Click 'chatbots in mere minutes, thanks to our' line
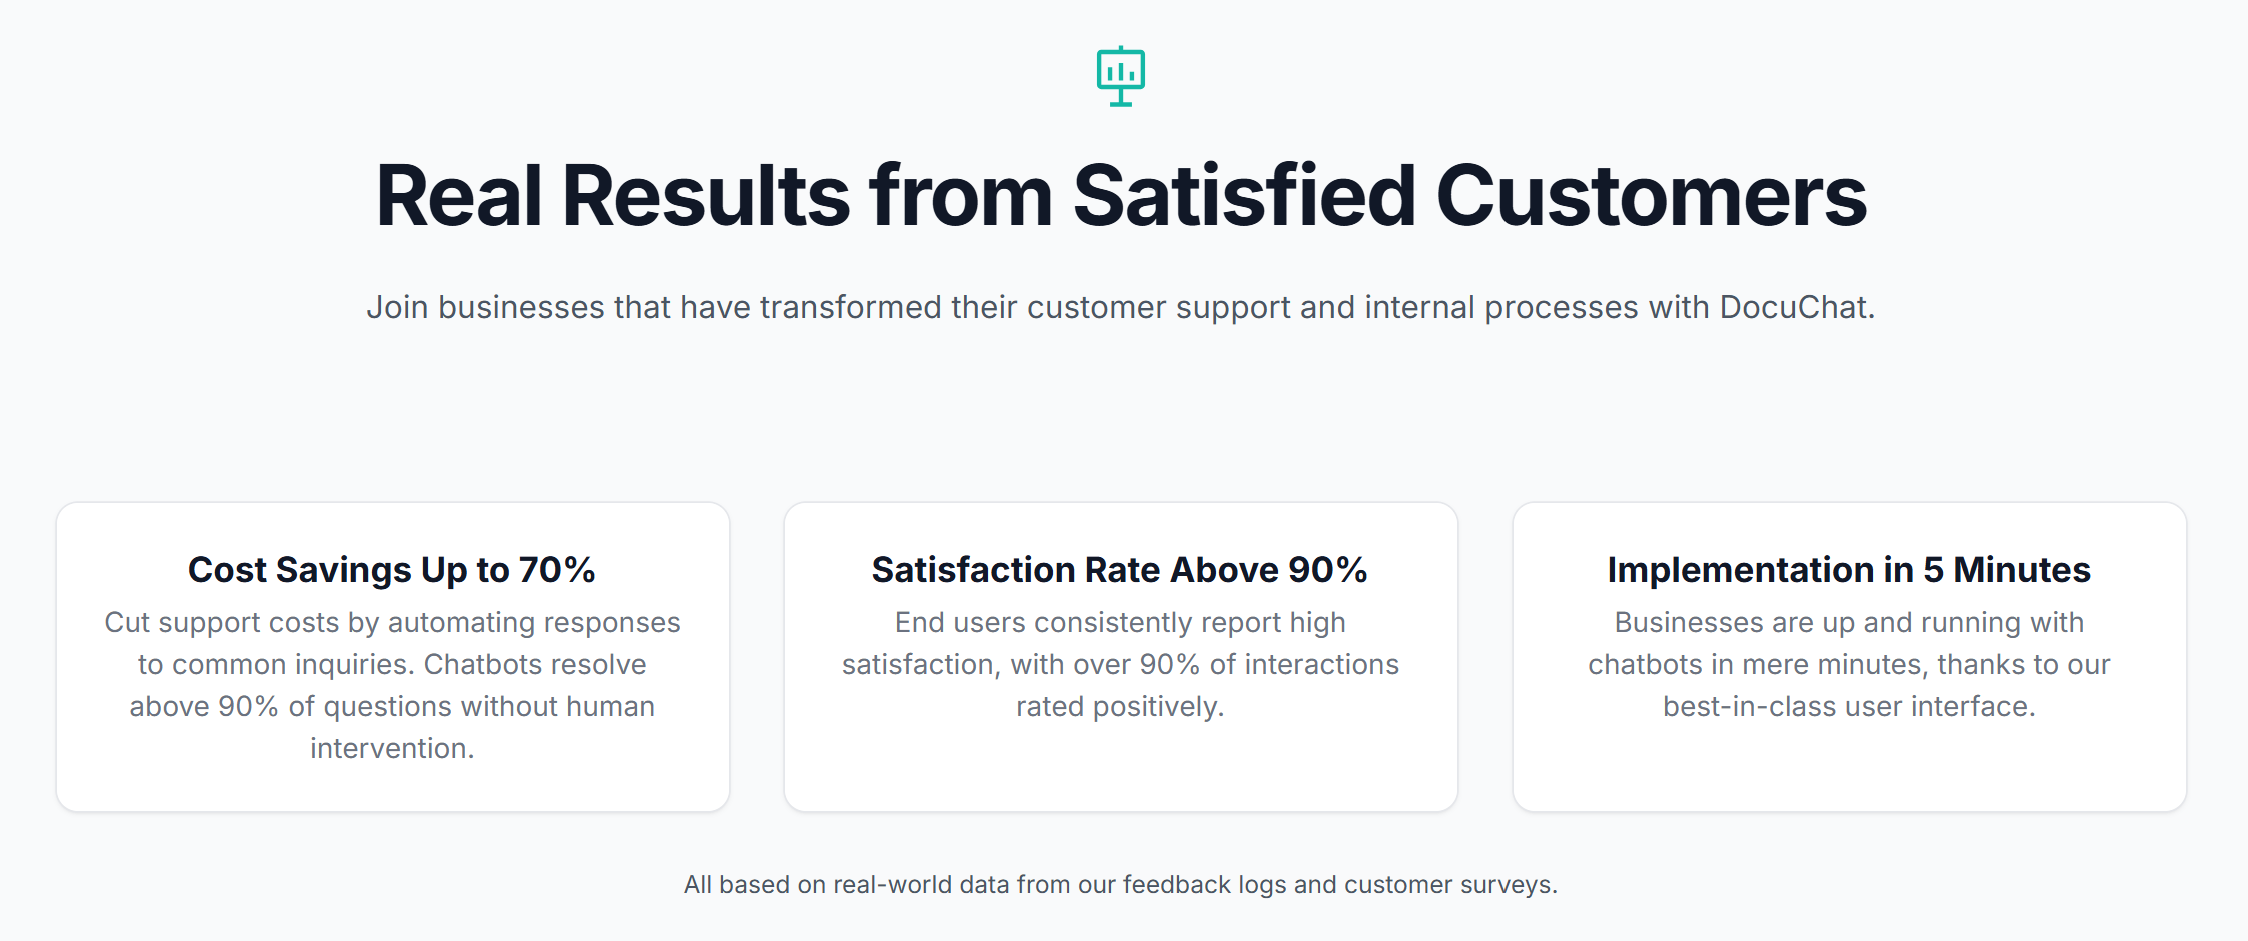The height and width of the screenshot is (941, 2248). coord(1849,665)
